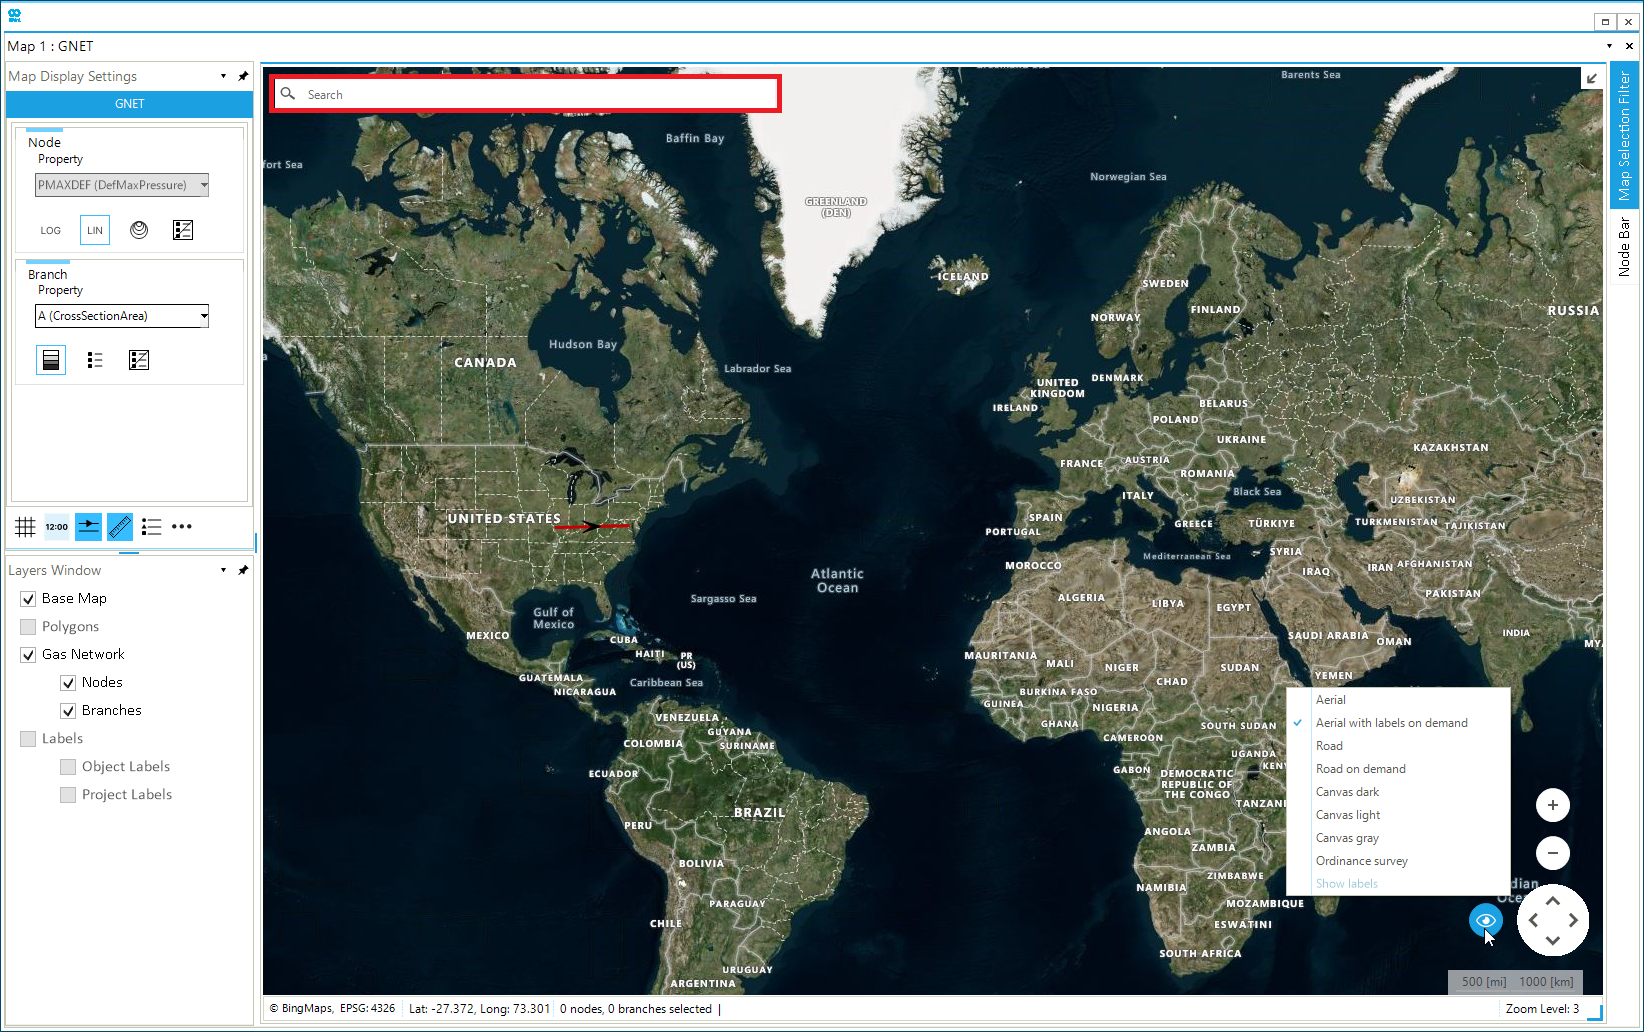Screen dimensions: 1644x1034
Task: Click the grid toggle icon in toolbar
Action: click(x=25, y=526)
